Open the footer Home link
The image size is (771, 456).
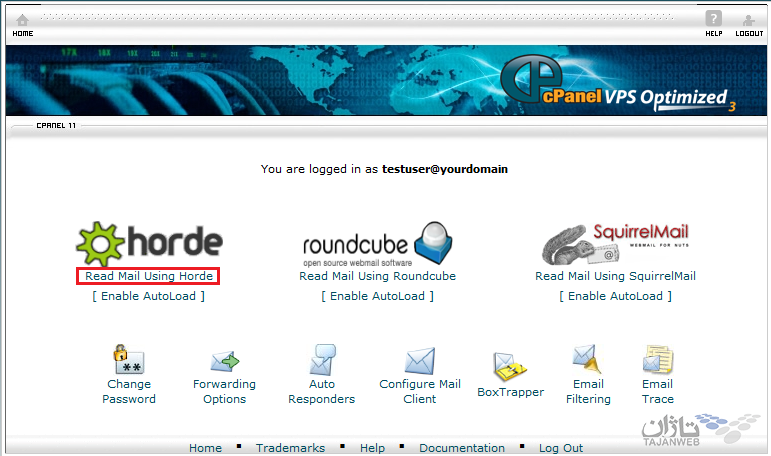point(206,448)
